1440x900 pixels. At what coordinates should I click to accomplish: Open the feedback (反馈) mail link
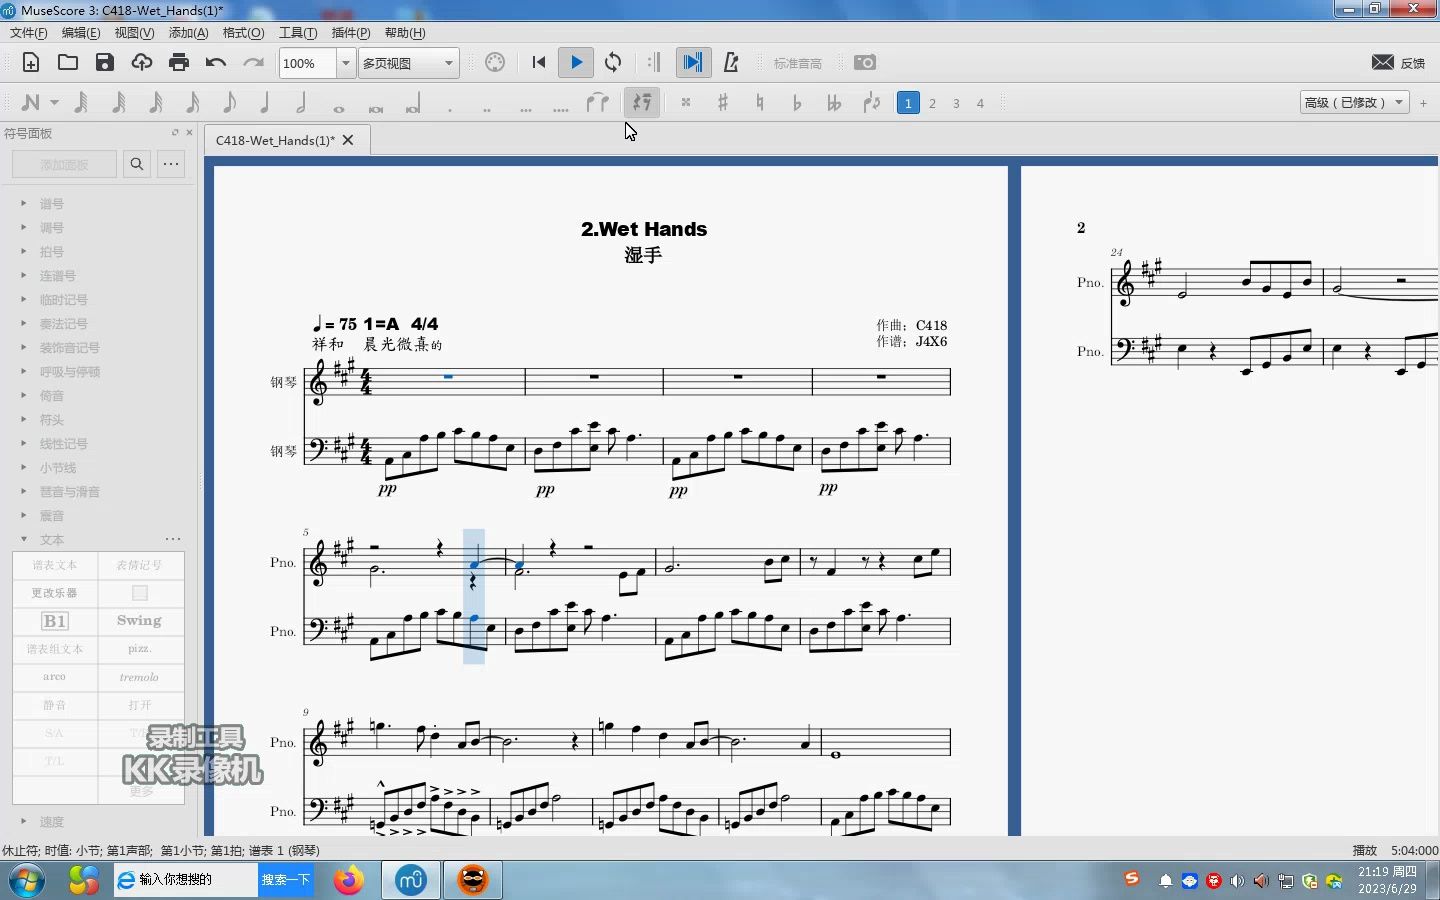point(1398,63)
